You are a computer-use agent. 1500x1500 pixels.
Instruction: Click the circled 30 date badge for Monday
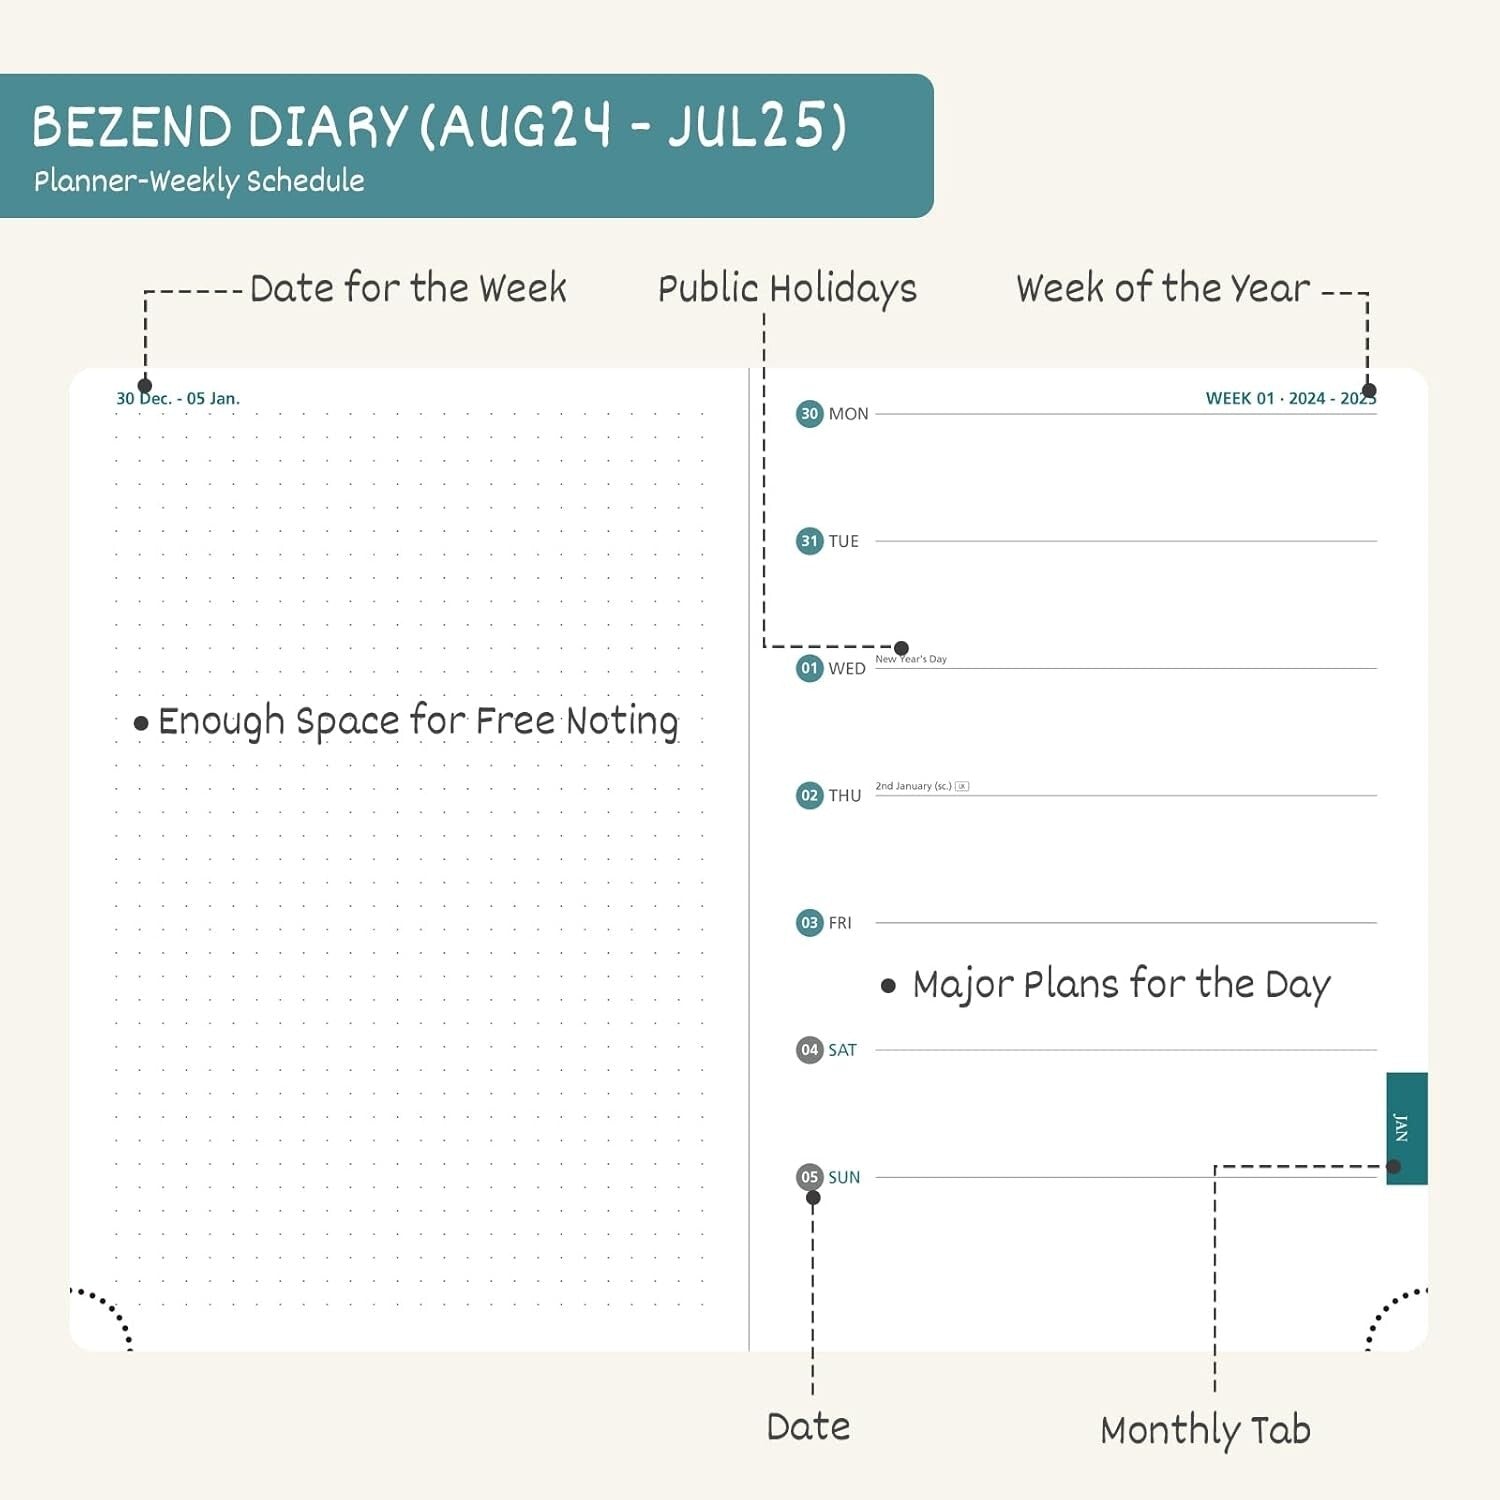(x=809, y=414)
